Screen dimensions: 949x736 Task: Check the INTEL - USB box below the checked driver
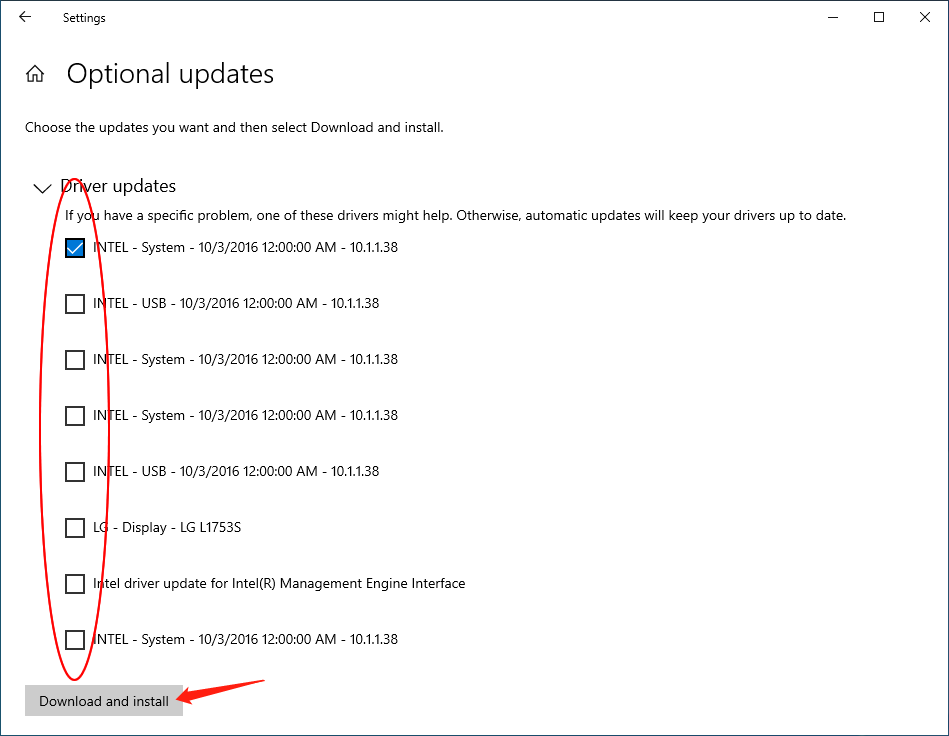coord(75,304)
